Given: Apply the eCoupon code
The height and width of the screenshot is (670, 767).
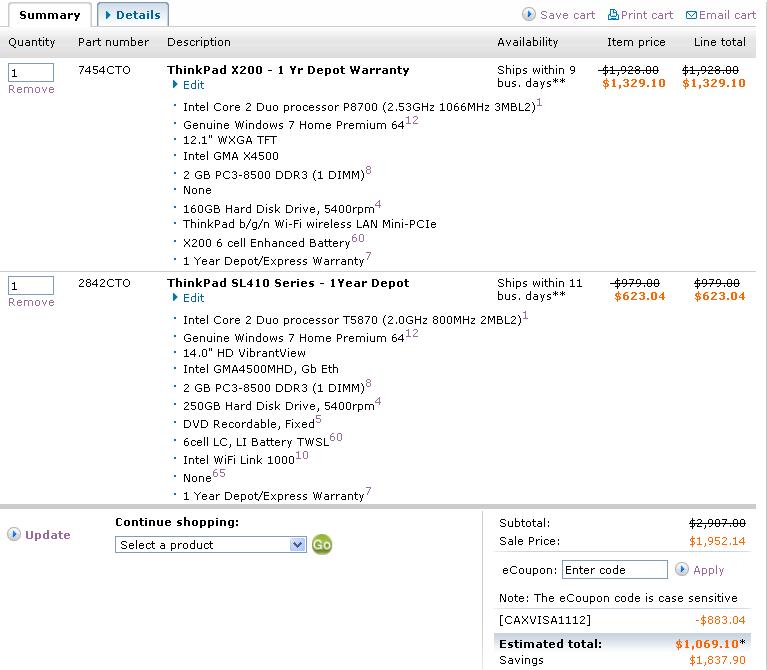Looking at the screenshot, I should coord(708,570).
